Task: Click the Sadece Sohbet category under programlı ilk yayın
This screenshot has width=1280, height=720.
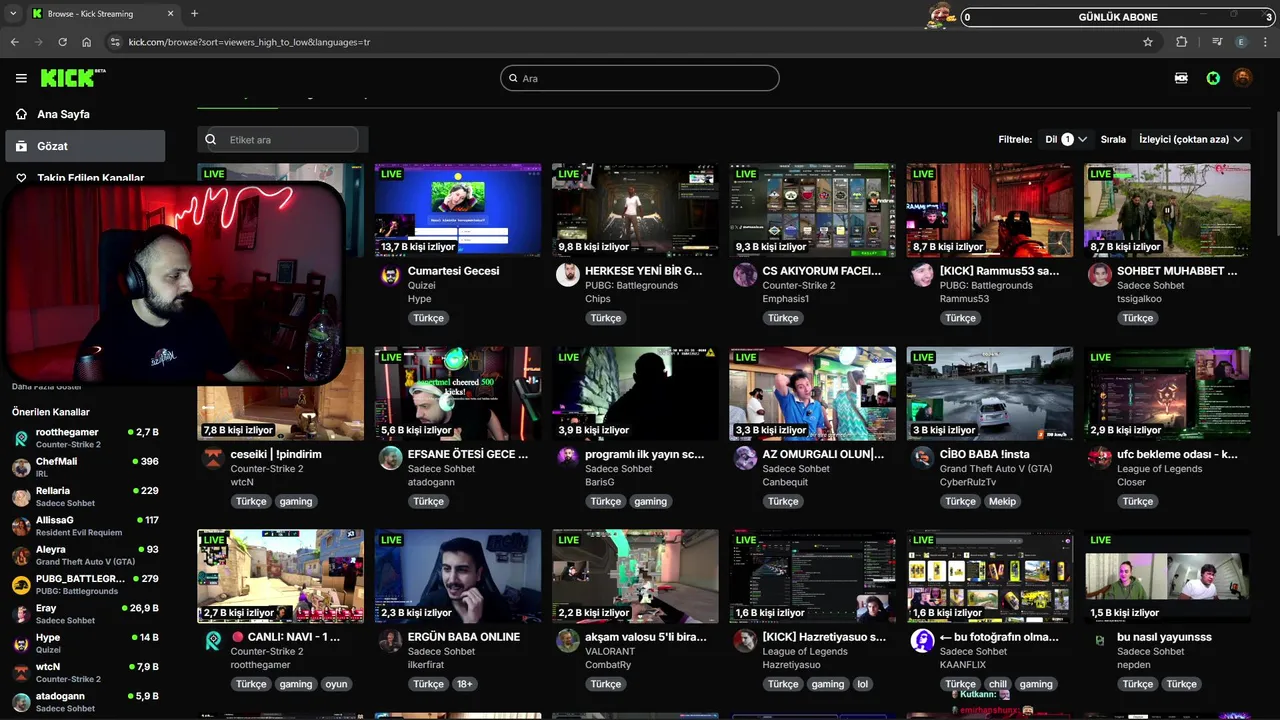Action: click(x=619, y=469)
